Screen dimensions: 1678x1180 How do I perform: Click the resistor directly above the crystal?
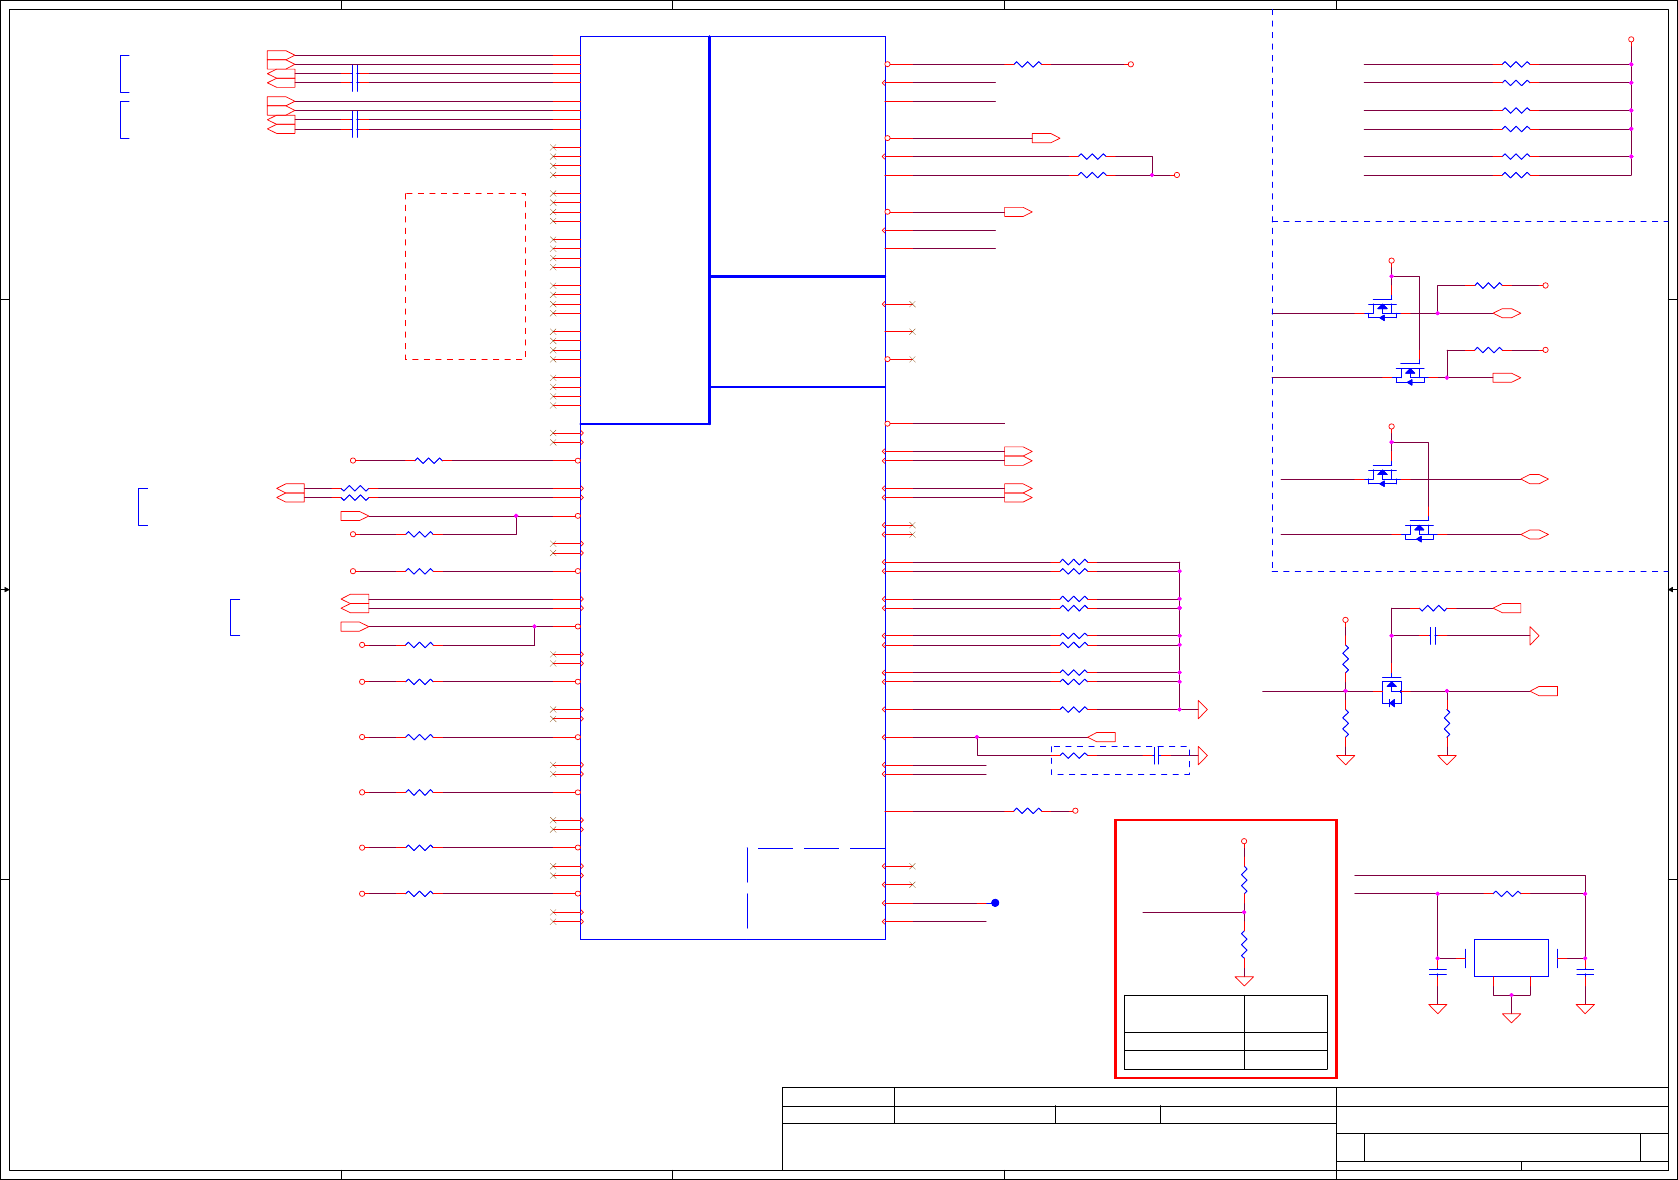(x=1507, y=893)
